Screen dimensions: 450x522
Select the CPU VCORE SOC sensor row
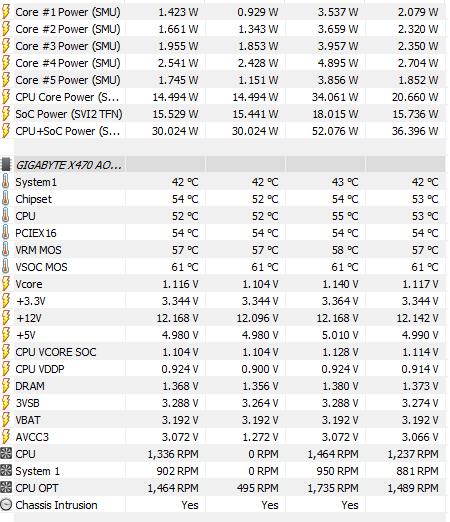point(223,352)
